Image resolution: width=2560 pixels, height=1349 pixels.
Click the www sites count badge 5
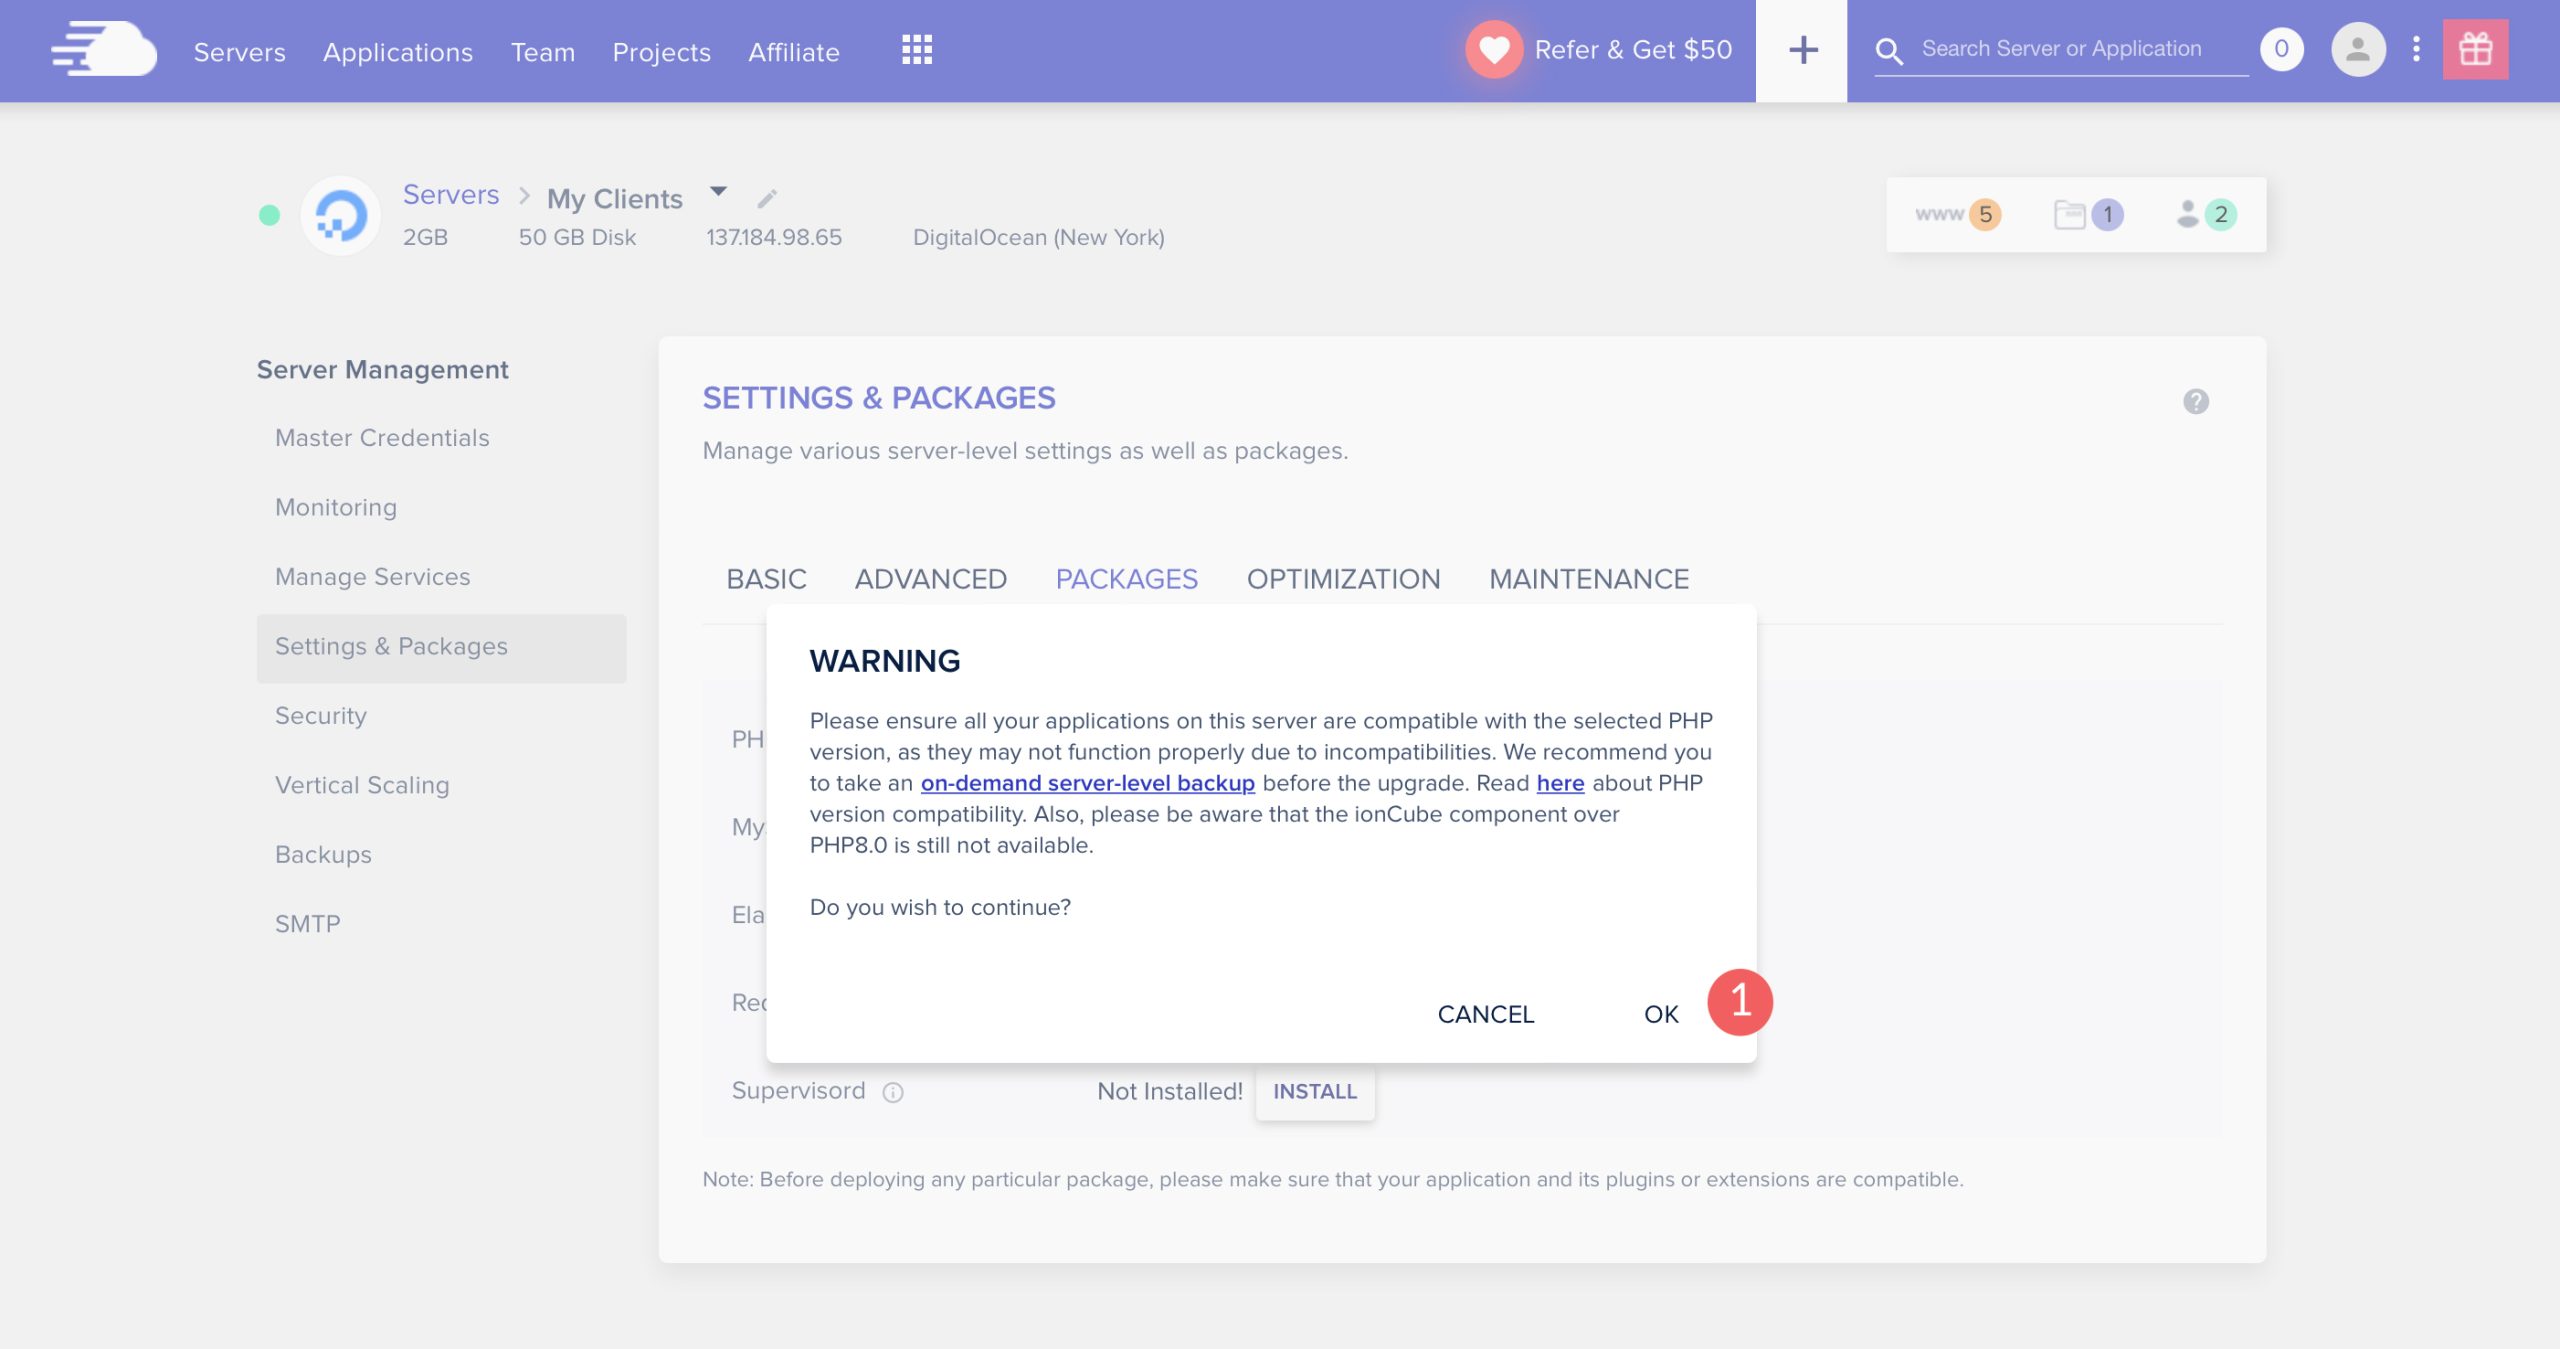[1984, 212]
